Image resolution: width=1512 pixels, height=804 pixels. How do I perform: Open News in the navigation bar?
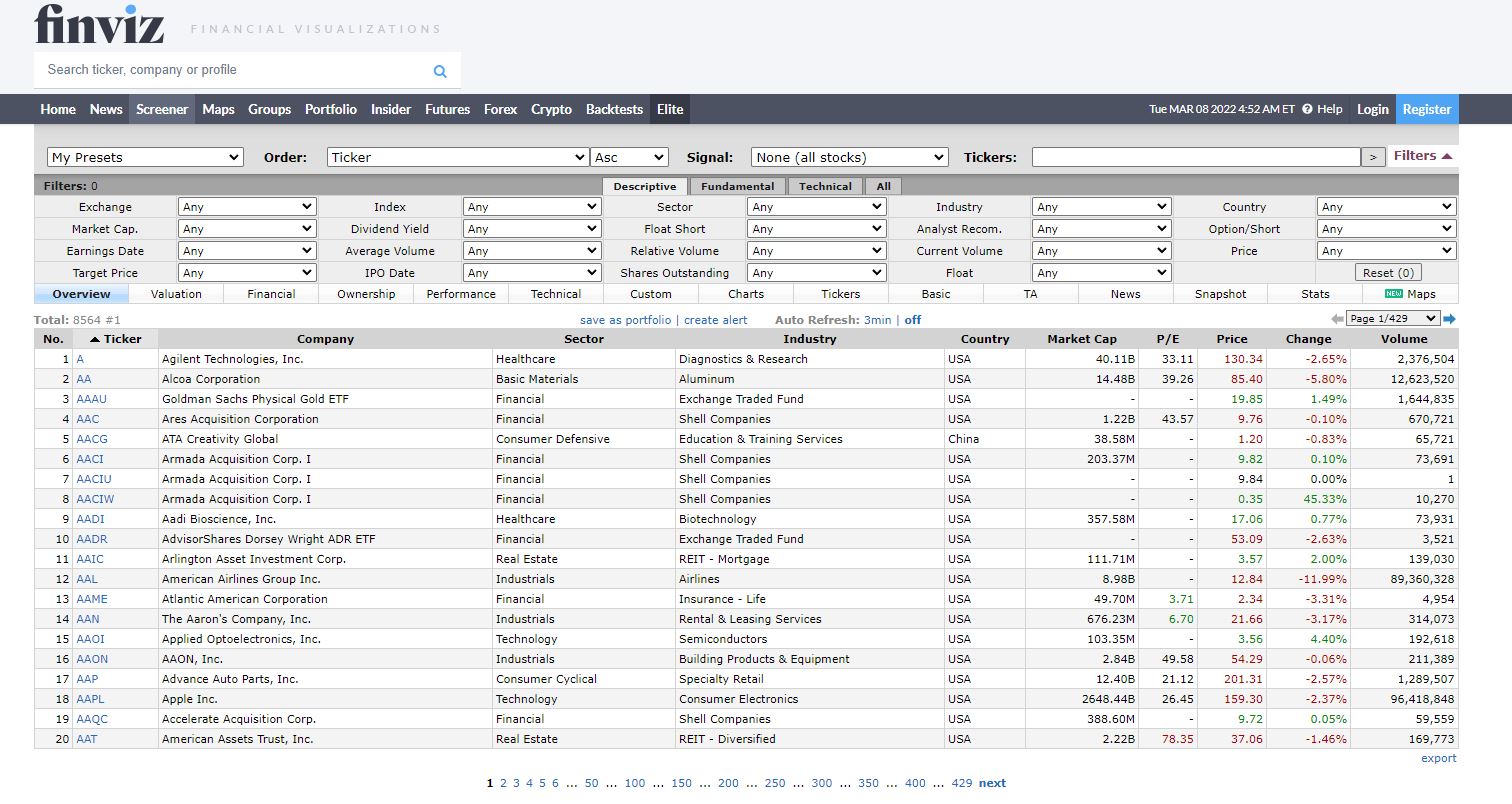click(106, 109)
